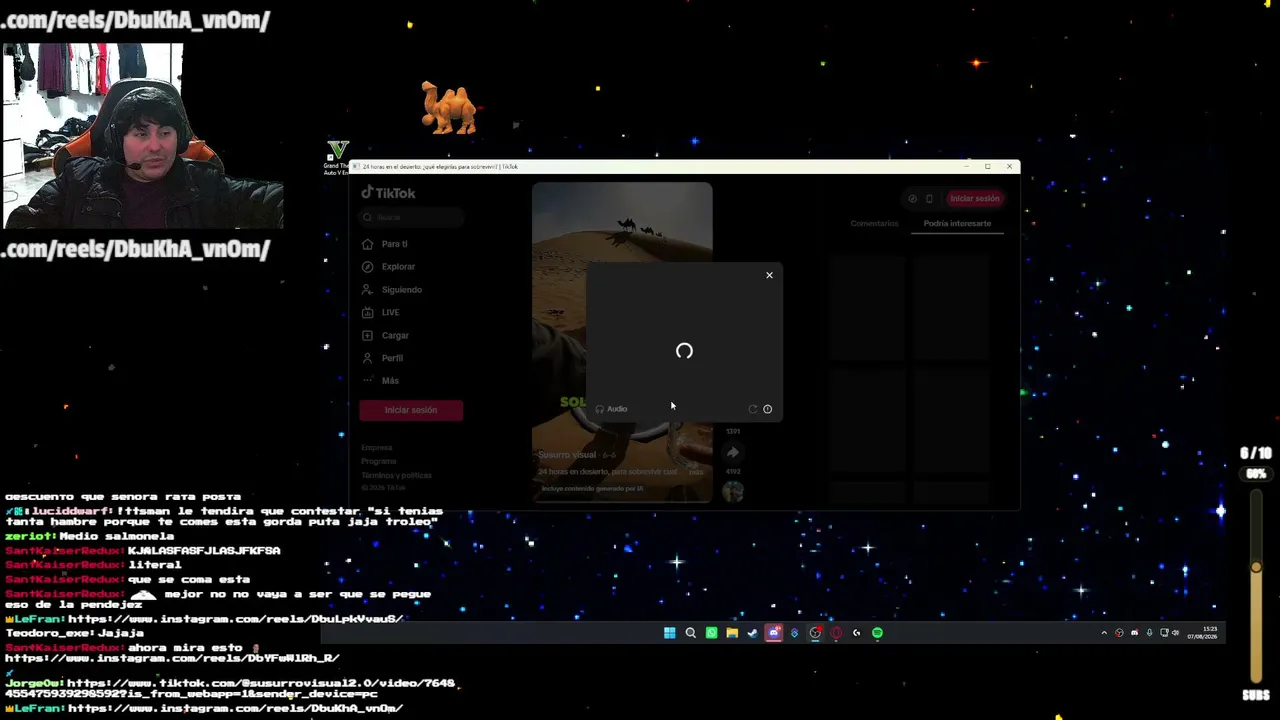1280x720 pixels.
Task: Click the TikTok logo in the sidebar
Action: 388,193
